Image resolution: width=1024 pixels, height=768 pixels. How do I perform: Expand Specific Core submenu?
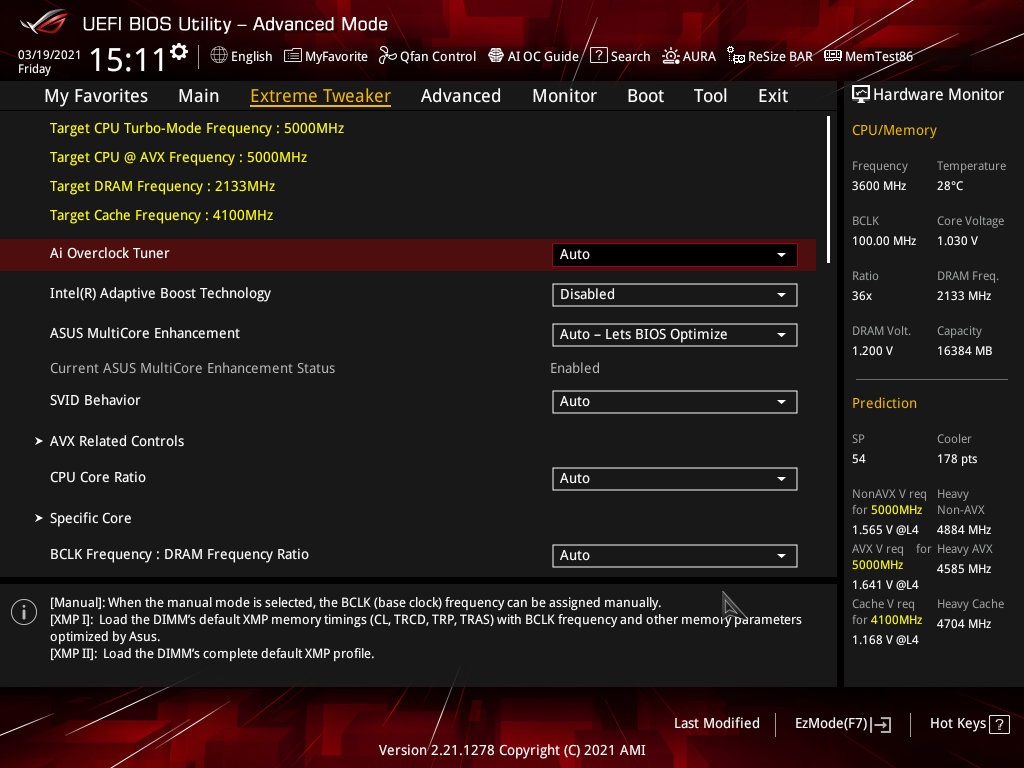(84, 519)
